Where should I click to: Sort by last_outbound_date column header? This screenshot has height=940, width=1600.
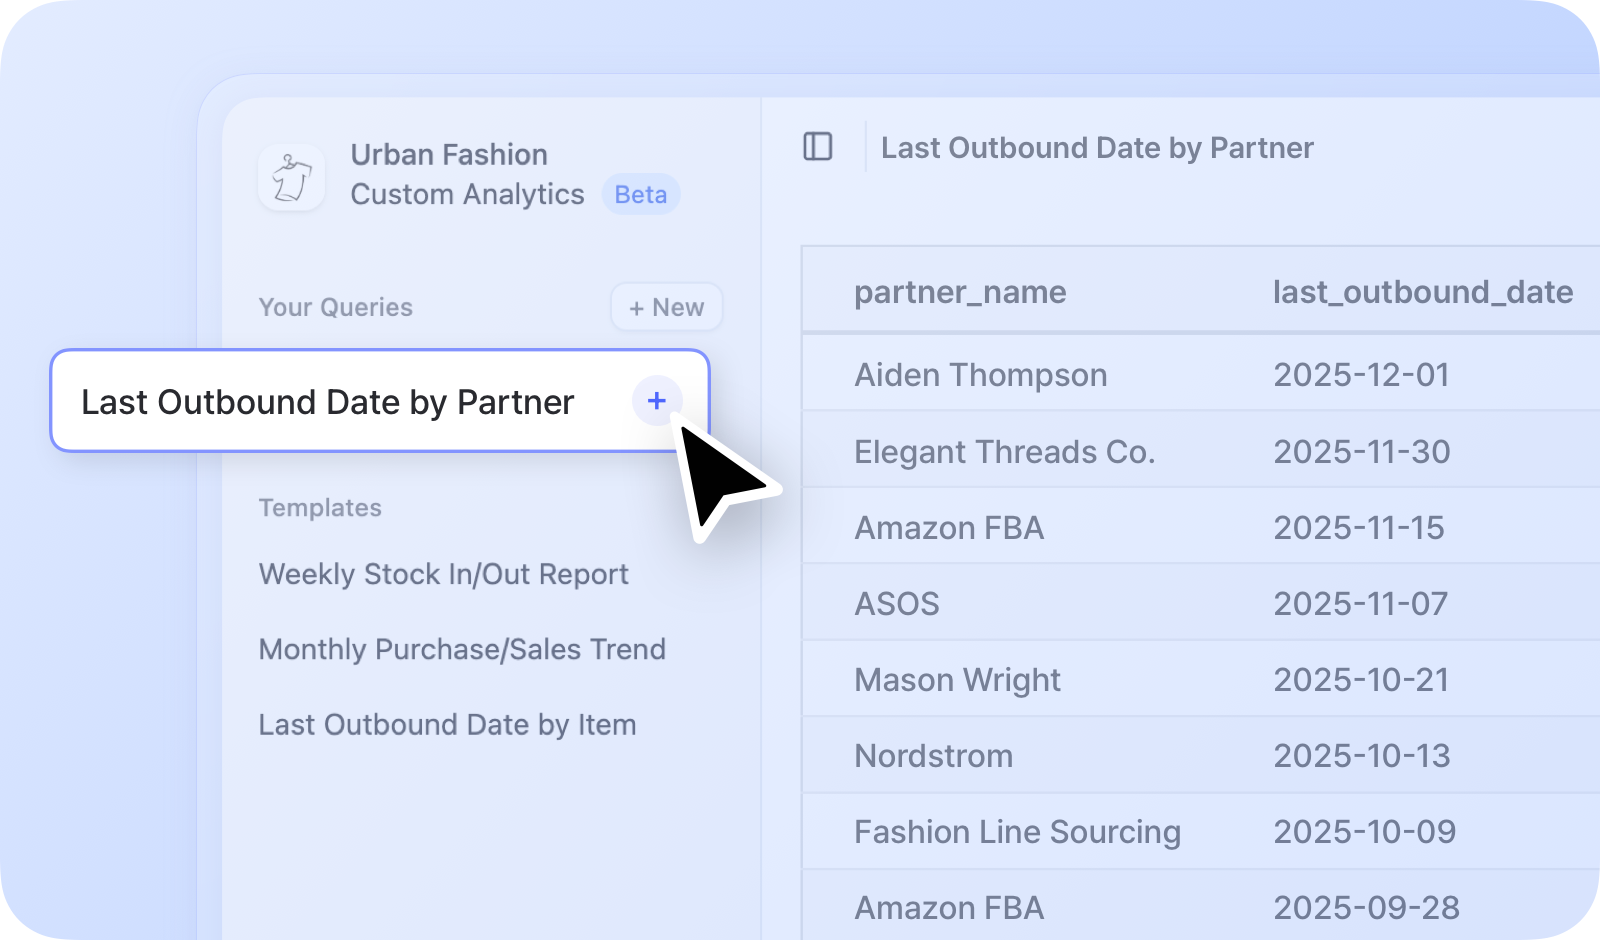[1422, 292]
